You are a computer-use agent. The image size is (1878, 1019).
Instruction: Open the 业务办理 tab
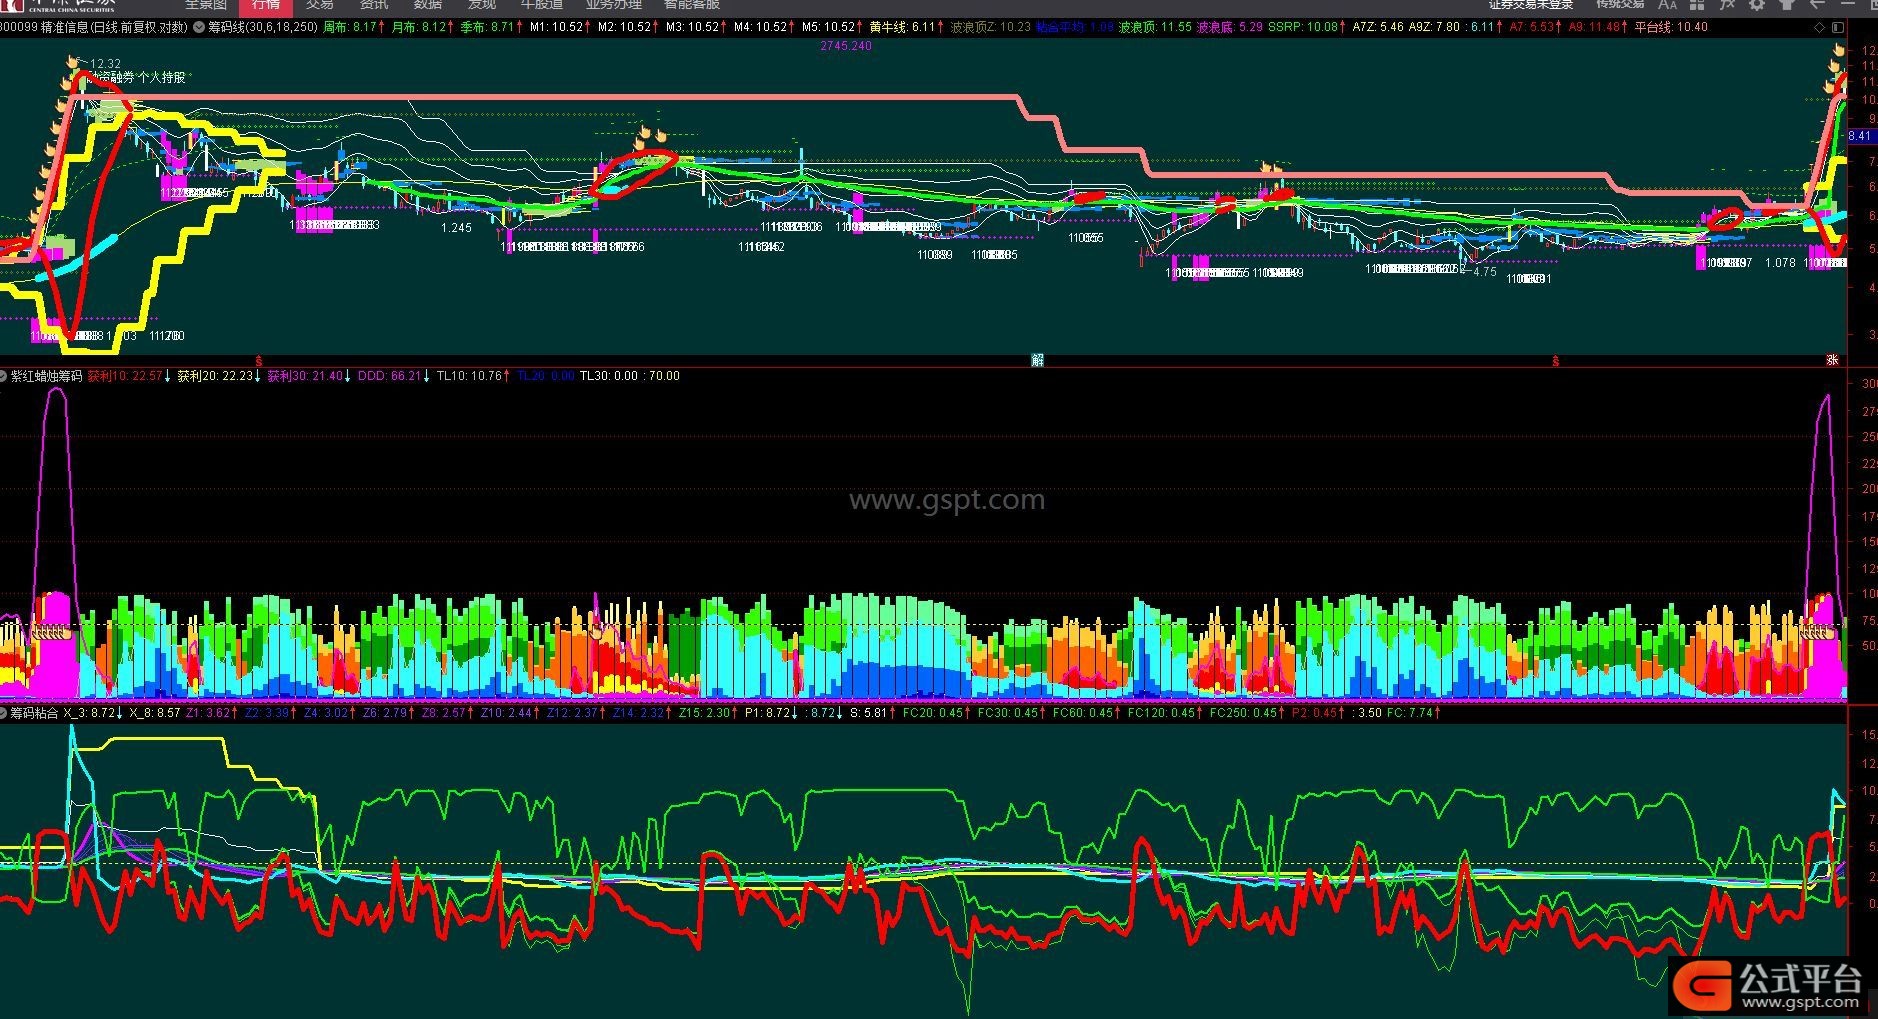(613, 5)
